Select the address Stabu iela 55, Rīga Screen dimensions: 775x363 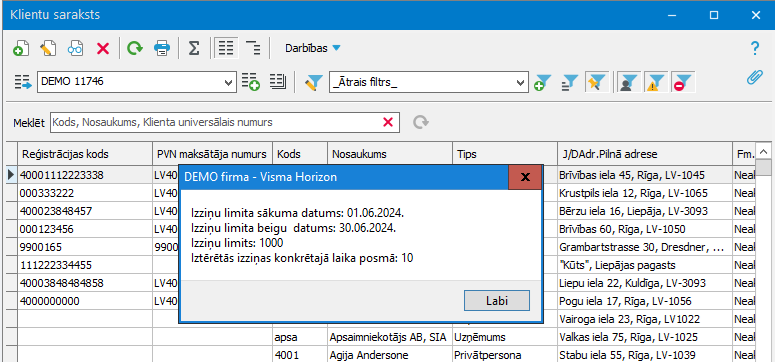point(645,355)
